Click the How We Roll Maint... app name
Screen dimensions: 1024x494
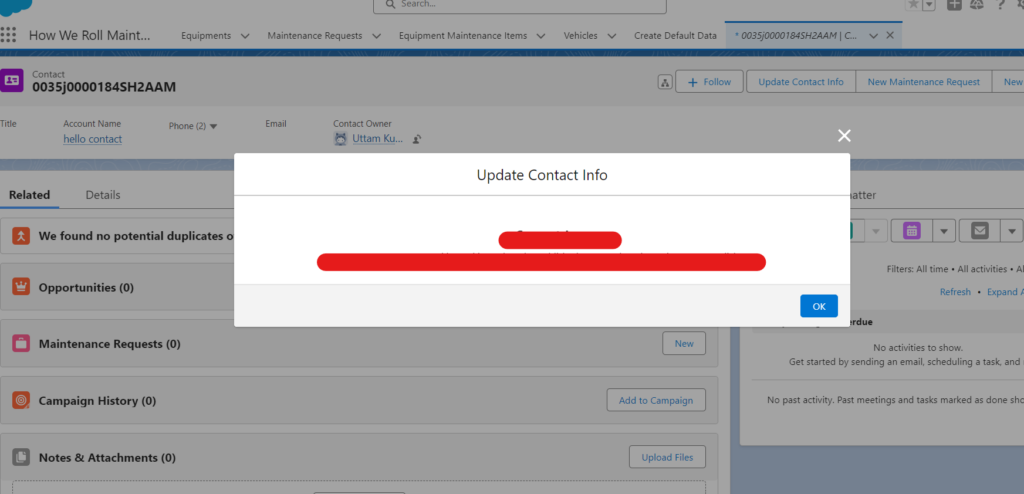(89, 35)
